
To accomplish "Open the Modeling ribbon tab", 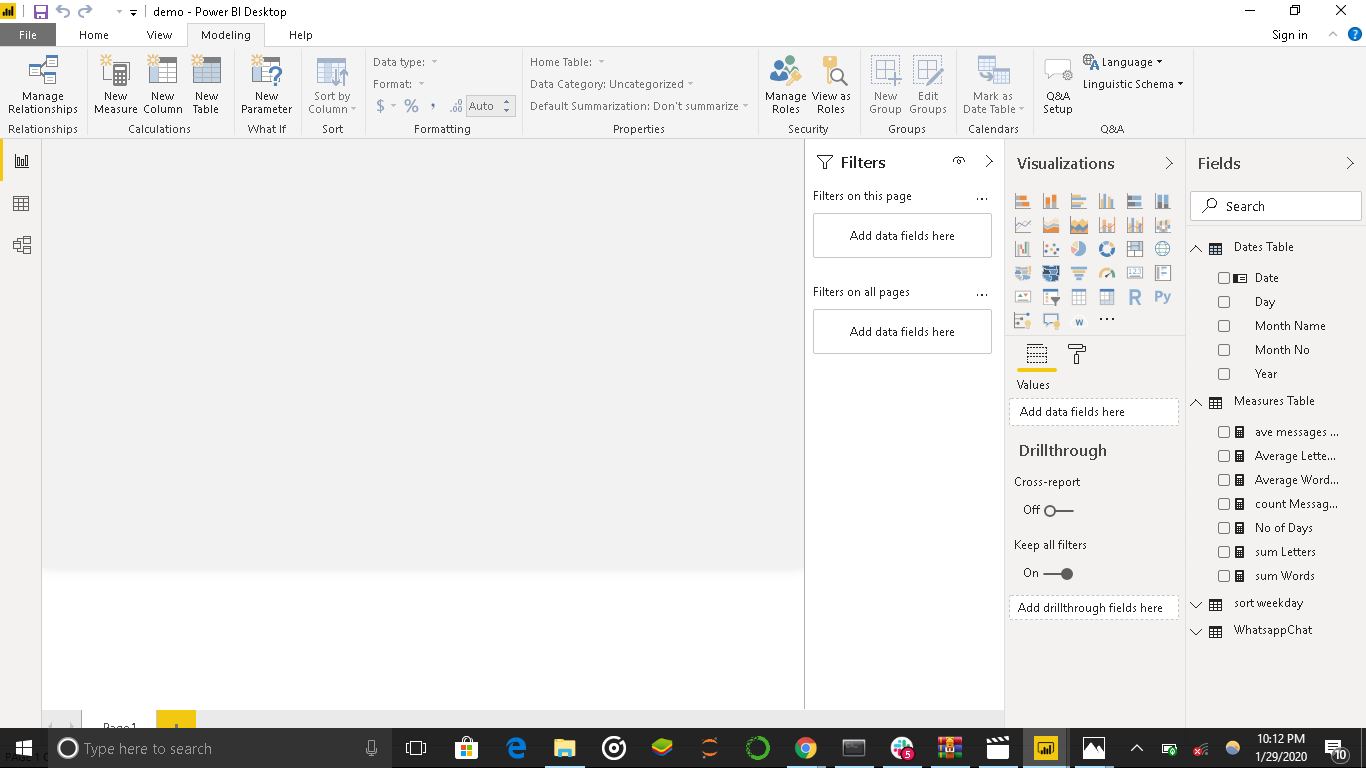I will [x=226, y=35].
